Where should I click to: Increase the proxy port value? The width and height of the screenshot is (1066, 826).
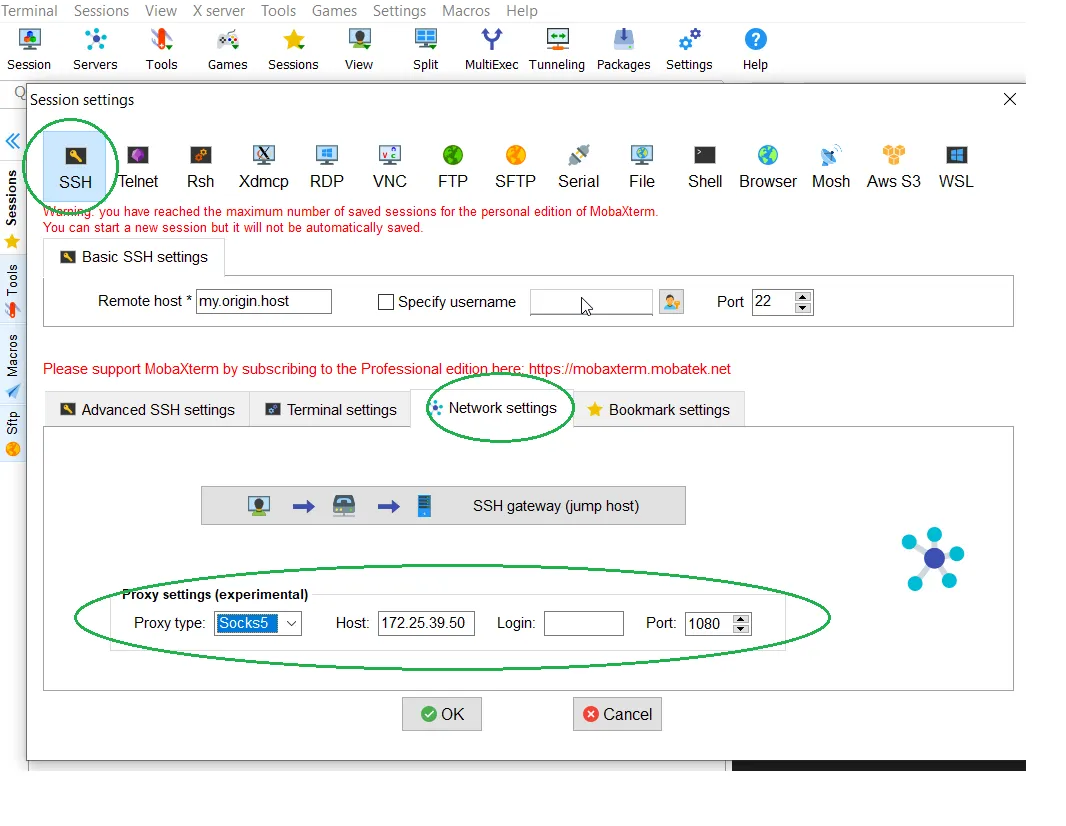click(x=741, y=619)
